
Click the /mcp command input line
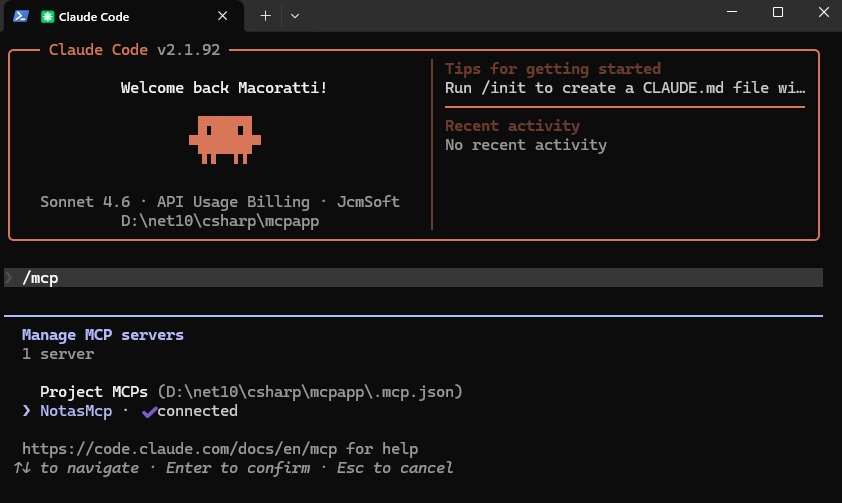[413, 278]
